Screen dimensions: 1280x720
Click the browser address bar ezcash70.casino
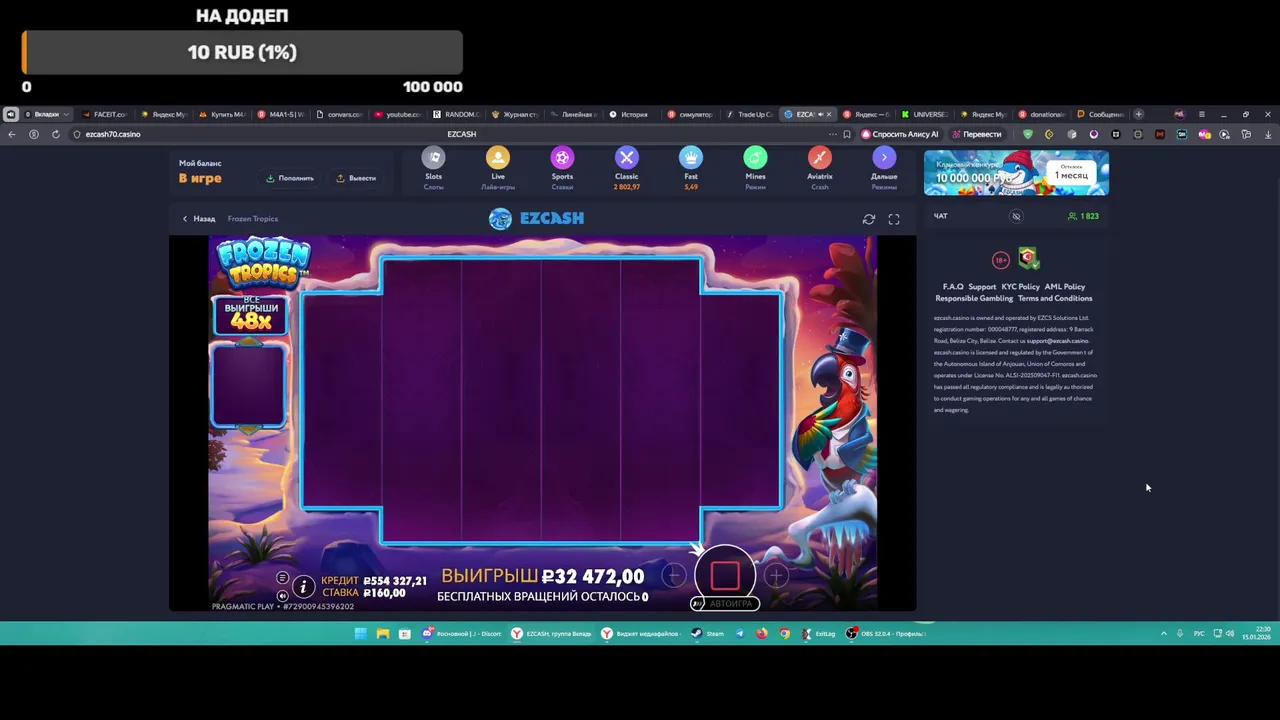pyautogui.click(x=113, y=134)
